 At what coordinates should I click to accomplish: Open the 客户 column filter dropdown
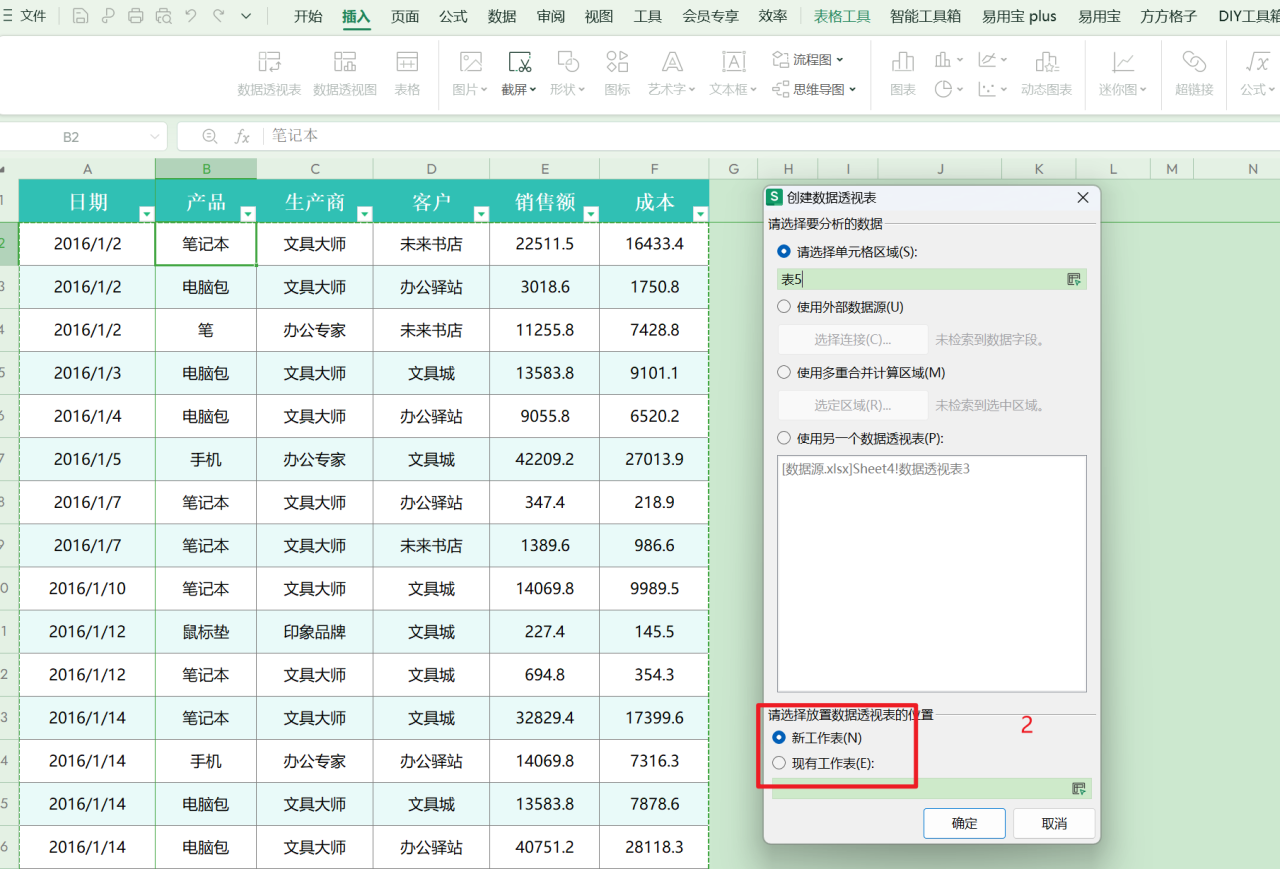[x=481, y=213]
